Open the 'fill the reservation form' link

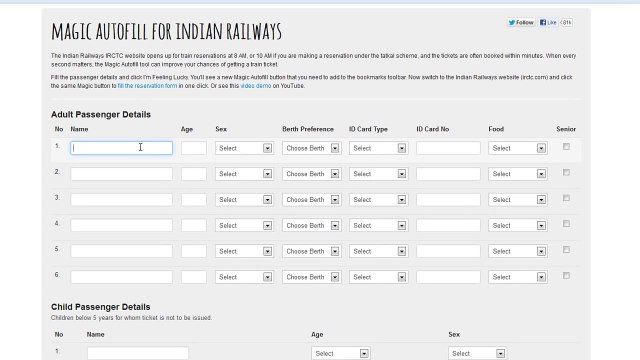pos(147,86)
